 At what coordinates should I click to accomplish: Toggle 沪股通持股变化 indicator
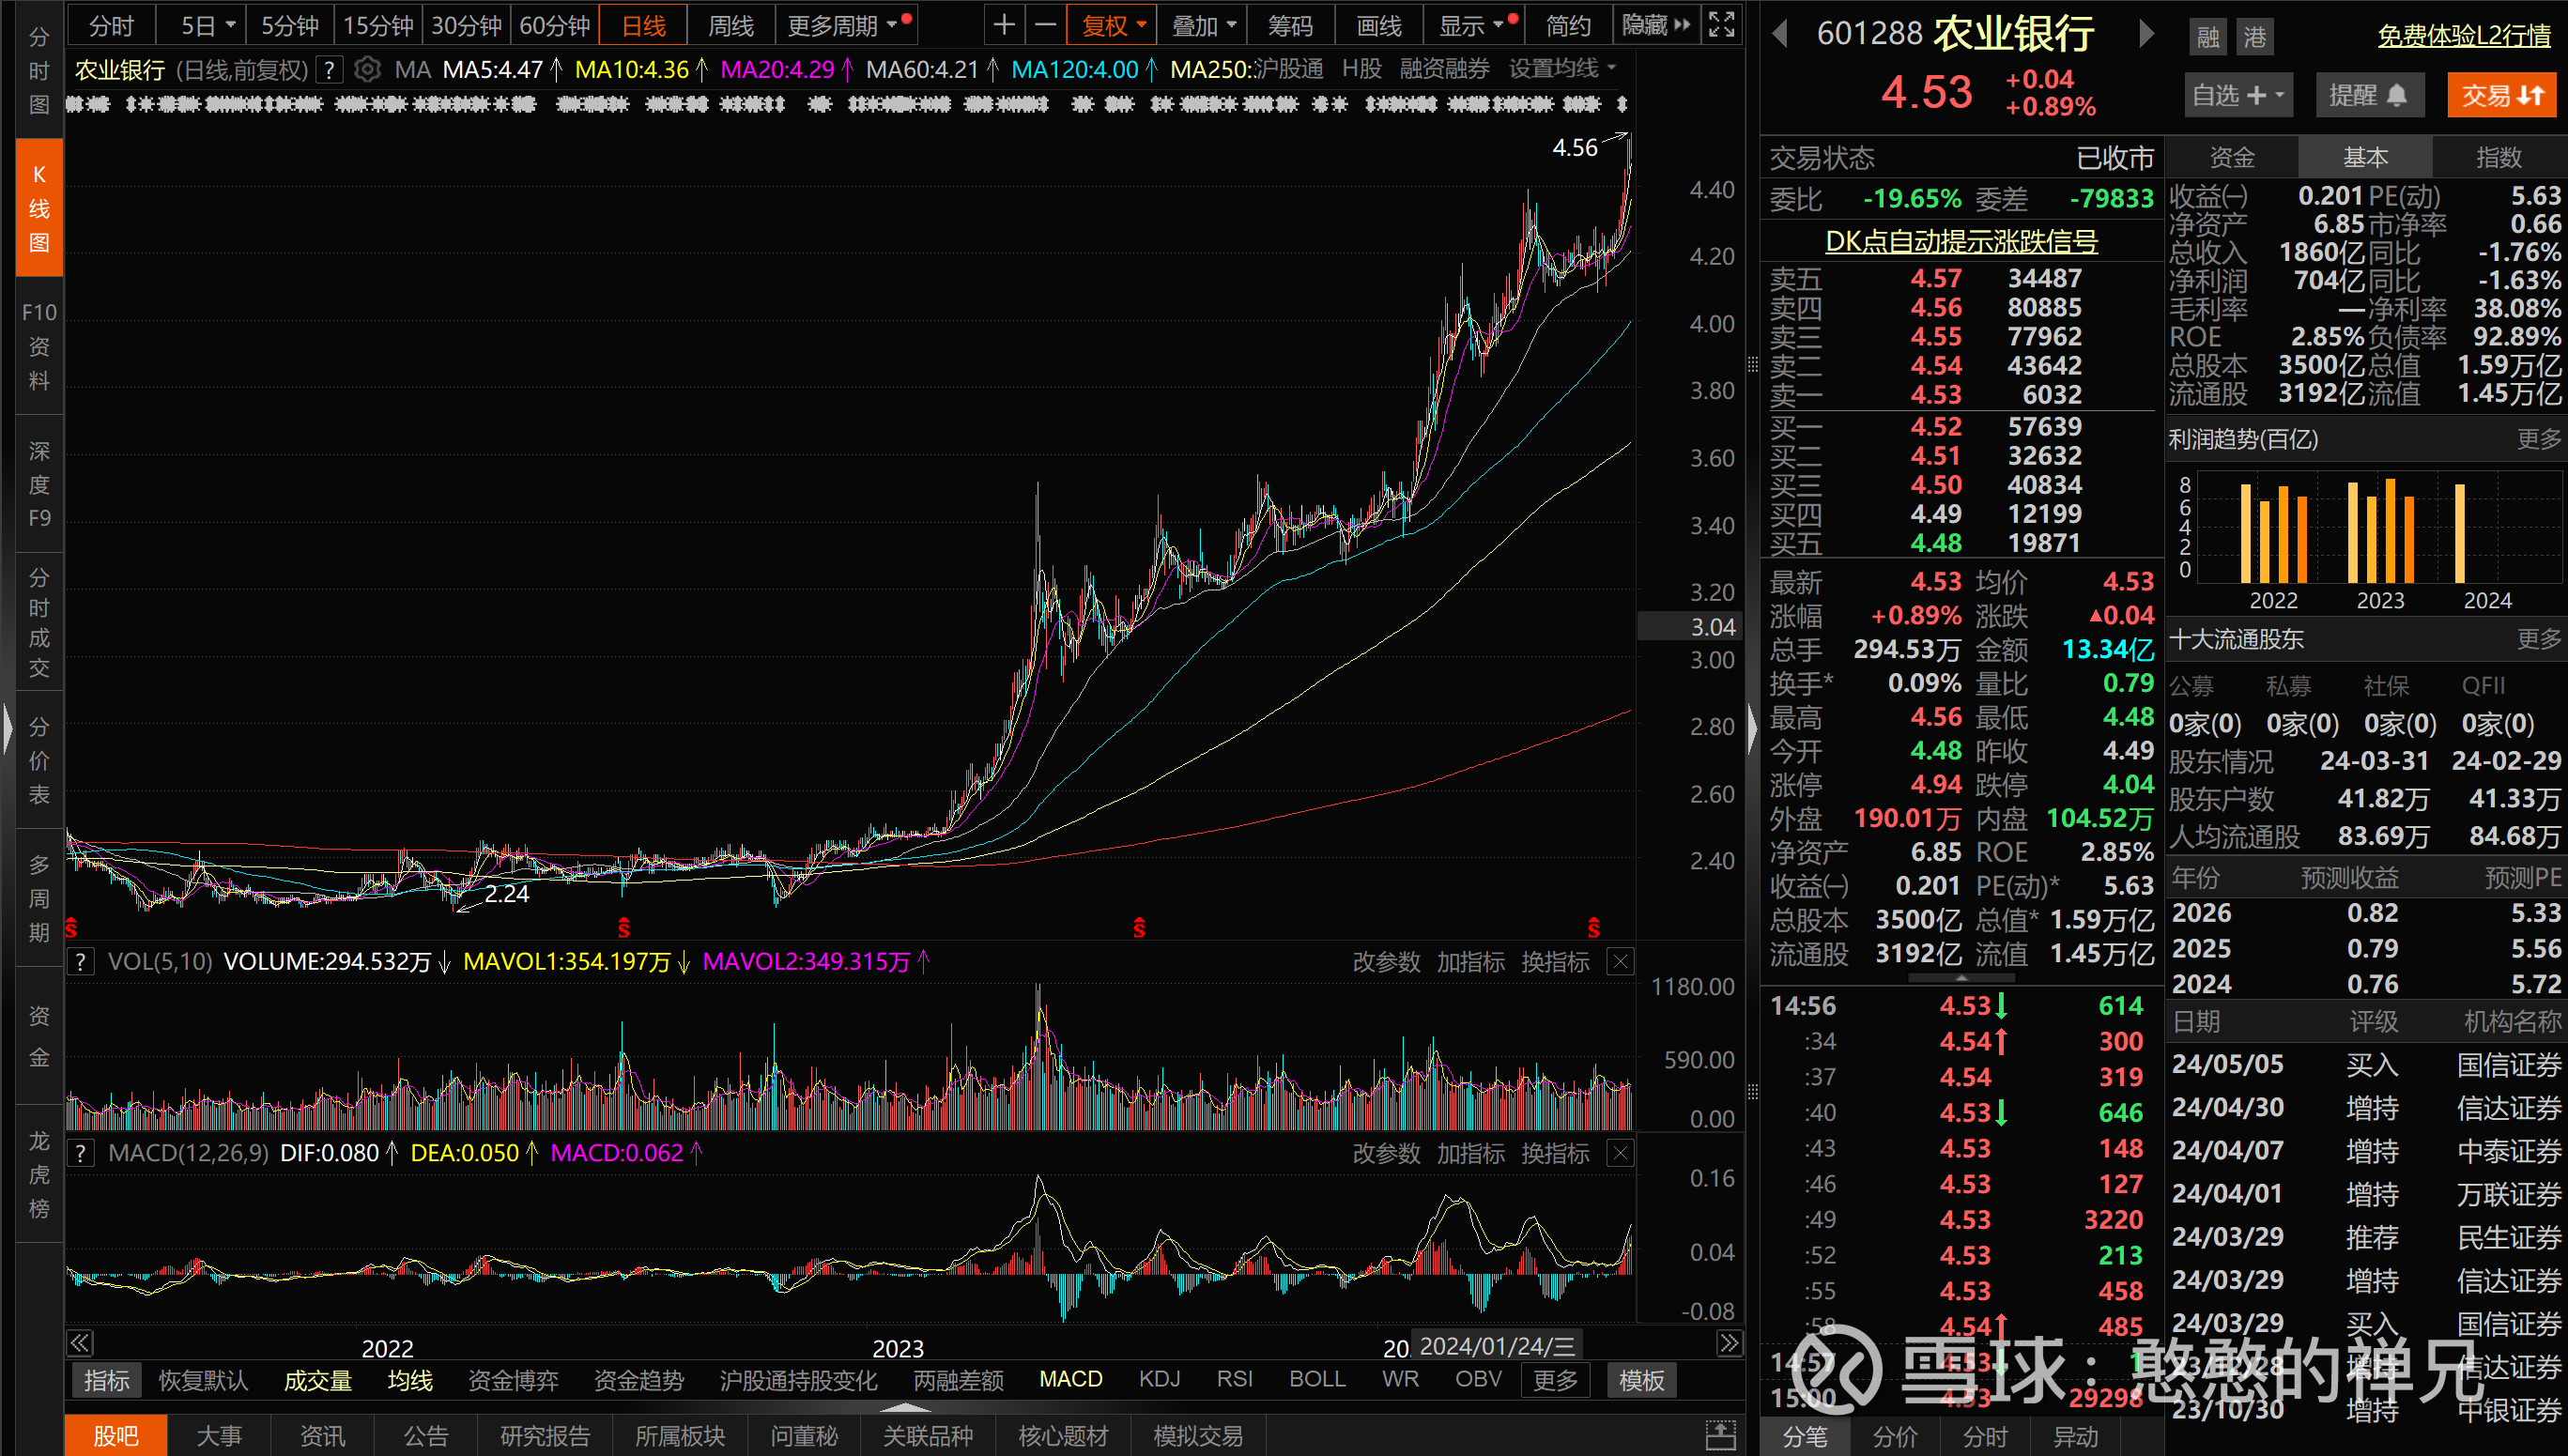click(798, 1380)
